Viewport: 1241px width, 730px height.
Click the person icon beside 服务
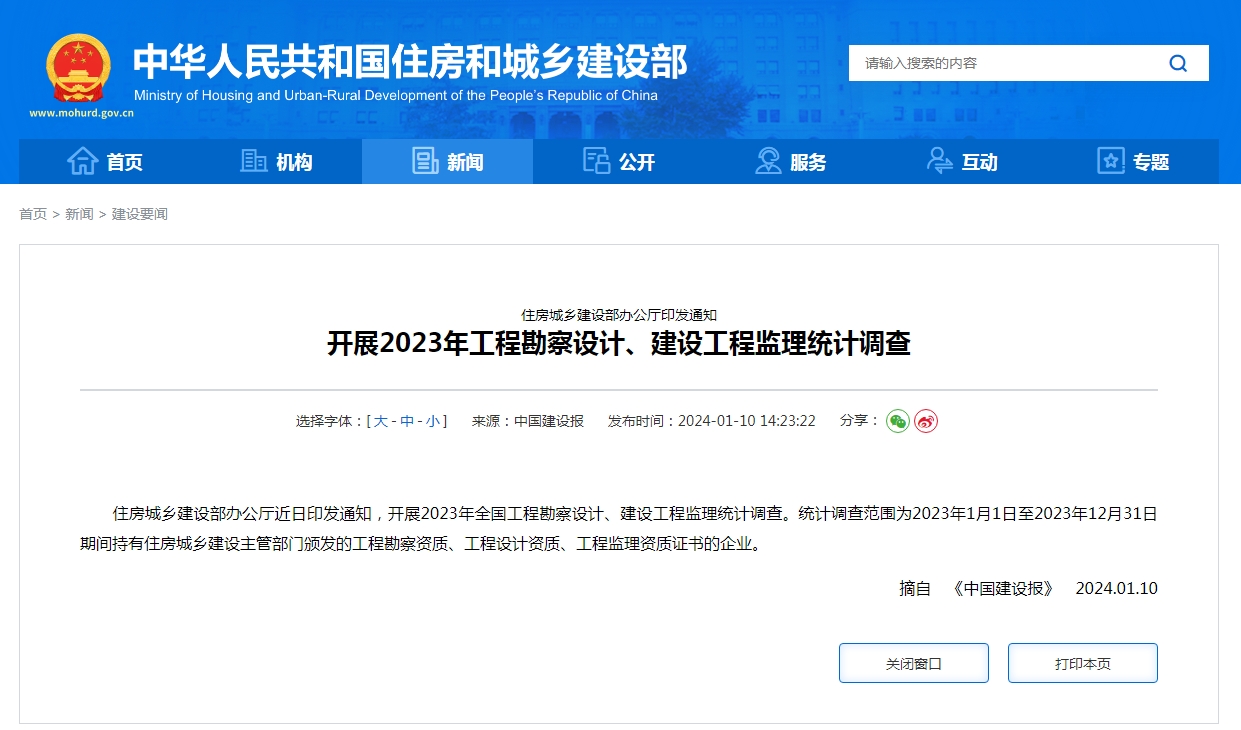point(767,161)
